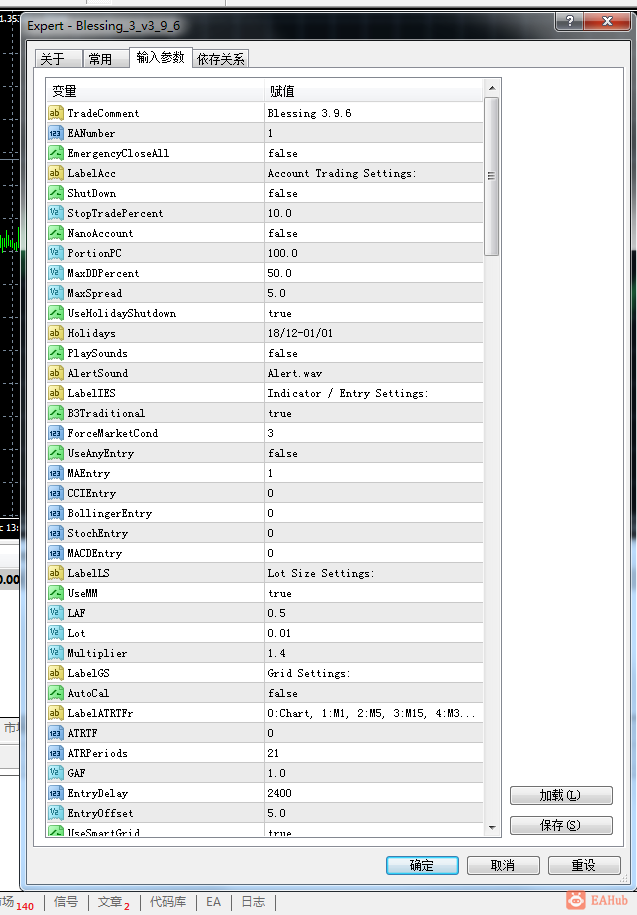Select the EmergencyCloseAll value false
Screen dimensions: 637x915
point(282,153)
